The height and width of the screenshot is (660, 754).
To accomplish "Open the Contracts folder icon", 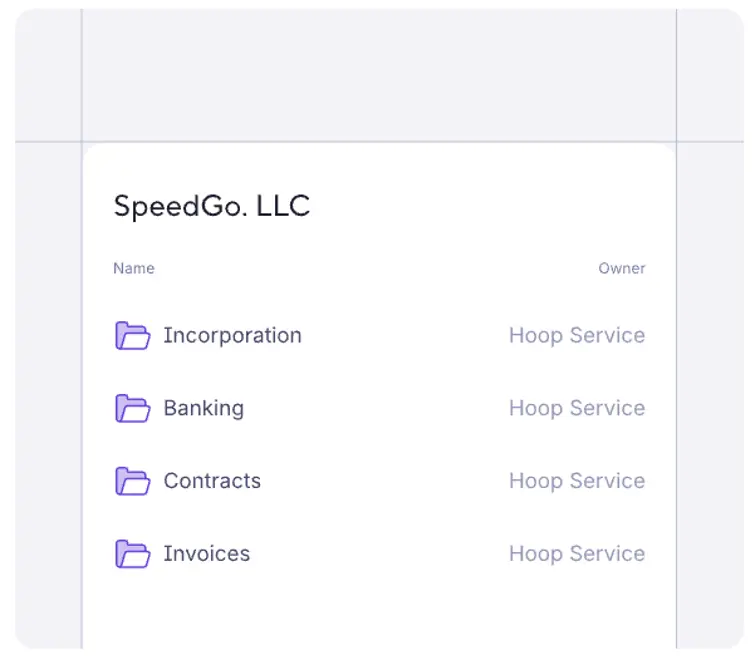I will (x=133, y=481).
